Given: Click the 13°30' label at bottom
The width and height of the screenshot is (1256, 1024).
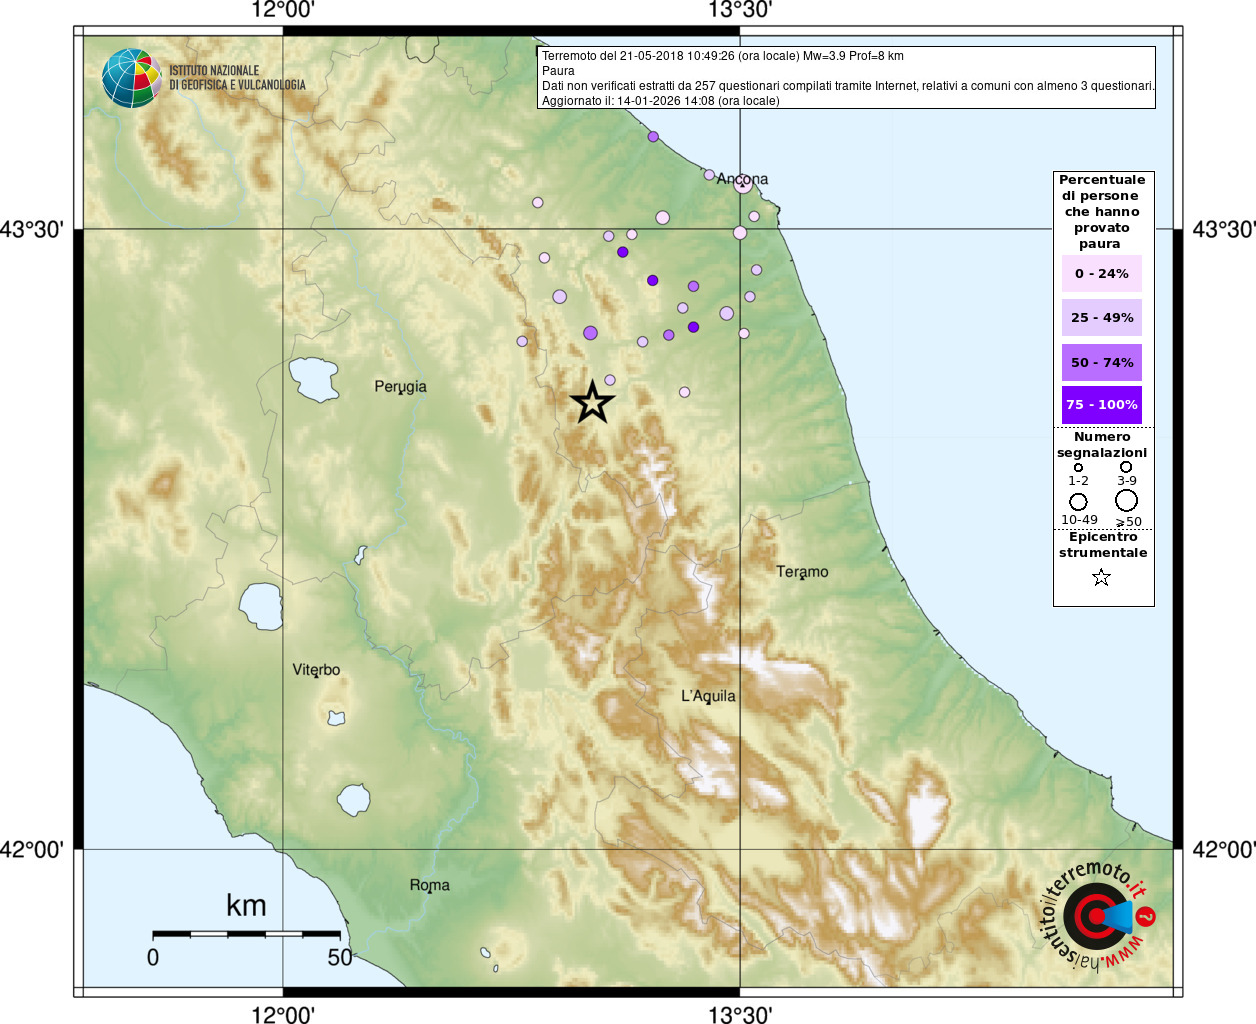Looking at the screenshot, I should (x=740, y=1014).
